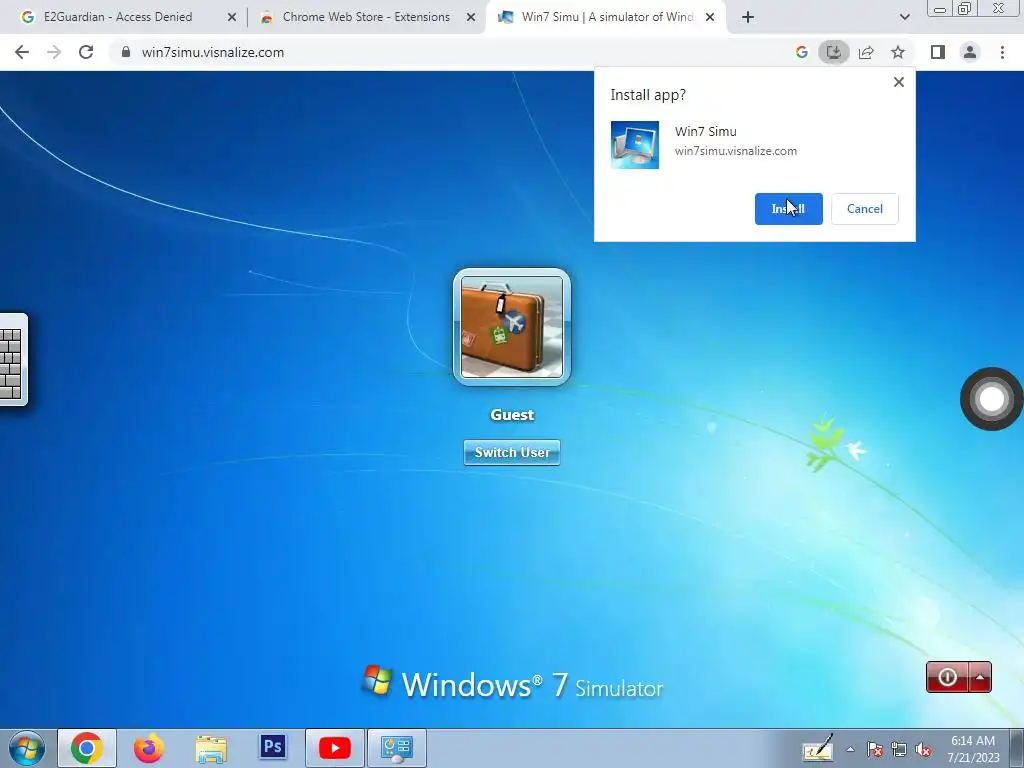Show hidden system tray icons
The image size is (1024, 768).
coord(850,750)
